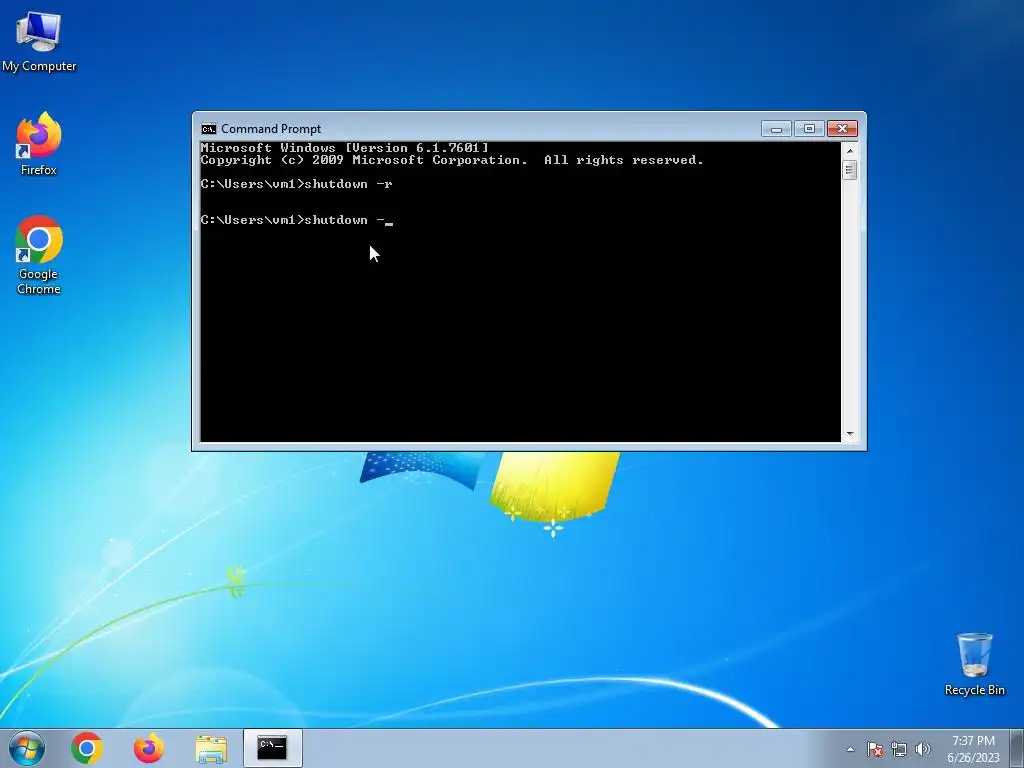
Task: Close the Command Prompt window
Action: click(x=842, y=129)
